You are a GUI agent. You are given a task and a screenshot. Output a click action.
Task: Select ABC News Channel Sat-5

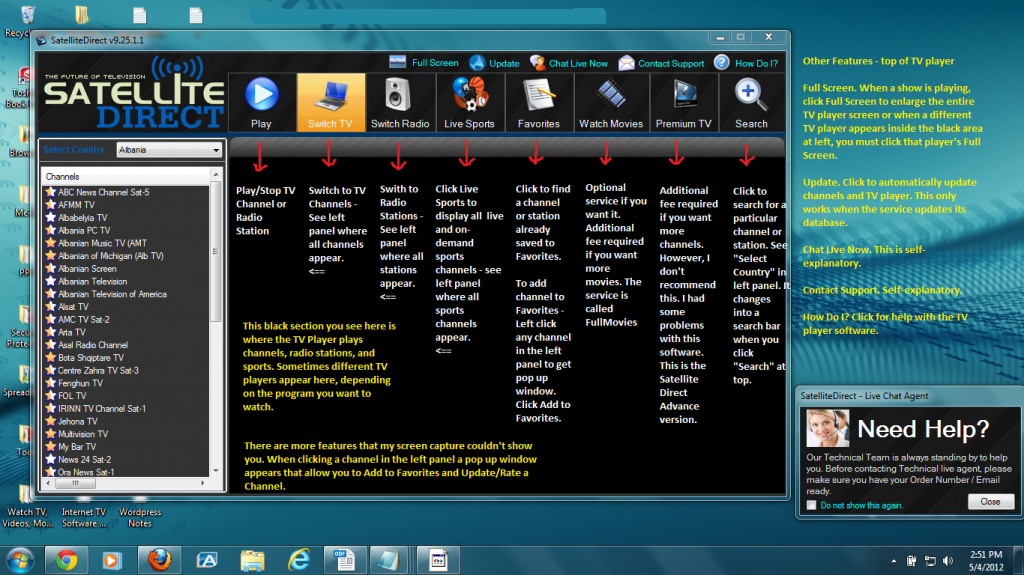[x=103, y=192]
